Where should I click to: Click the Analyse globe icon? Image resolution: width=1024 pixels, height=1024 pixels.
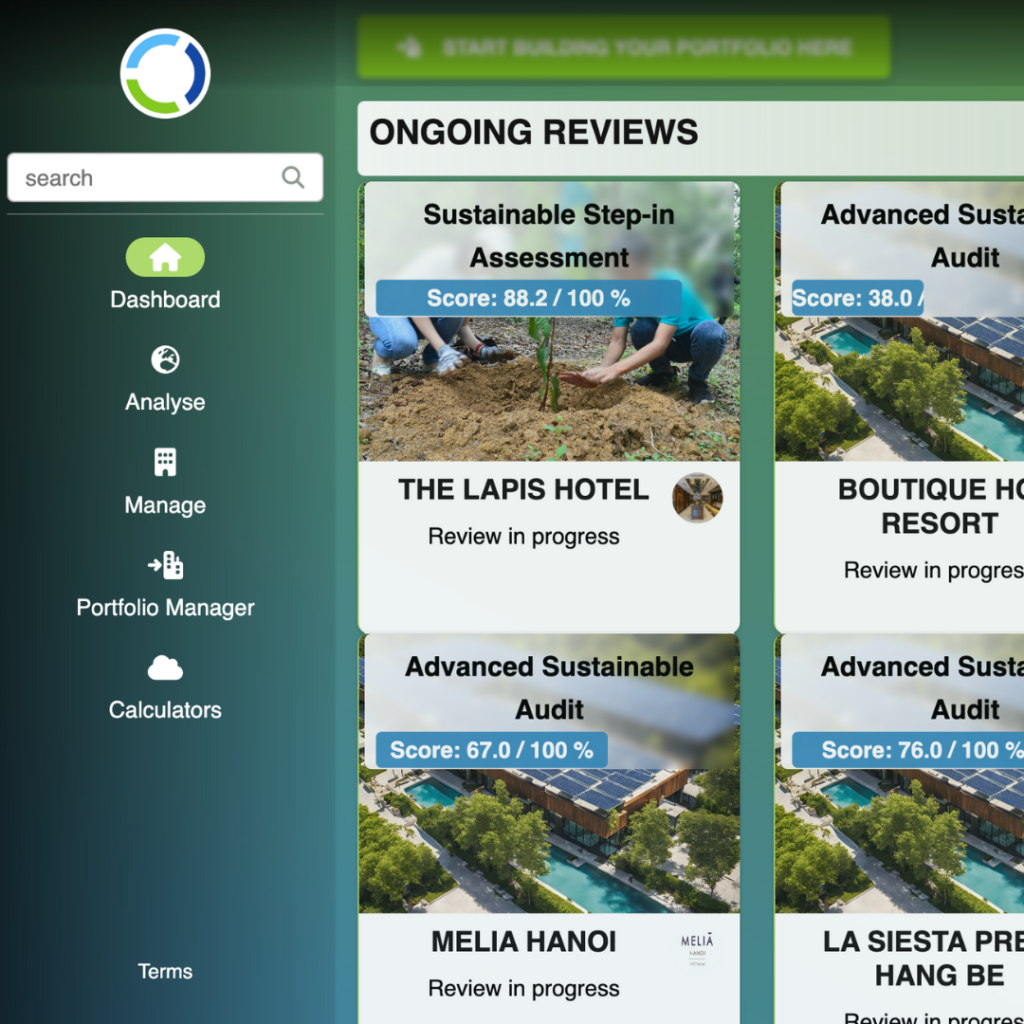click(165, 360)
